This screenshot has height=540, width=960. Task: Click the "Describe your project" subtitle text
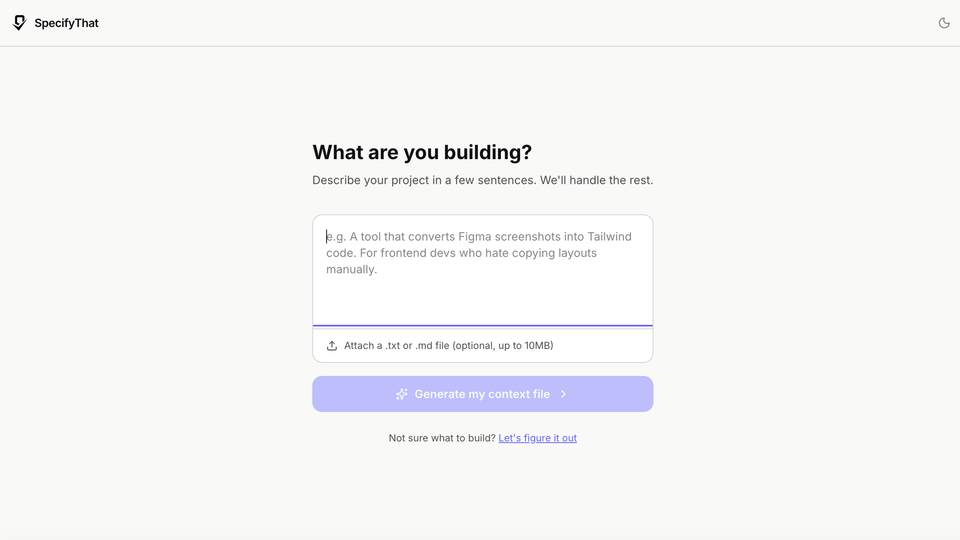[x=482, y=180]
